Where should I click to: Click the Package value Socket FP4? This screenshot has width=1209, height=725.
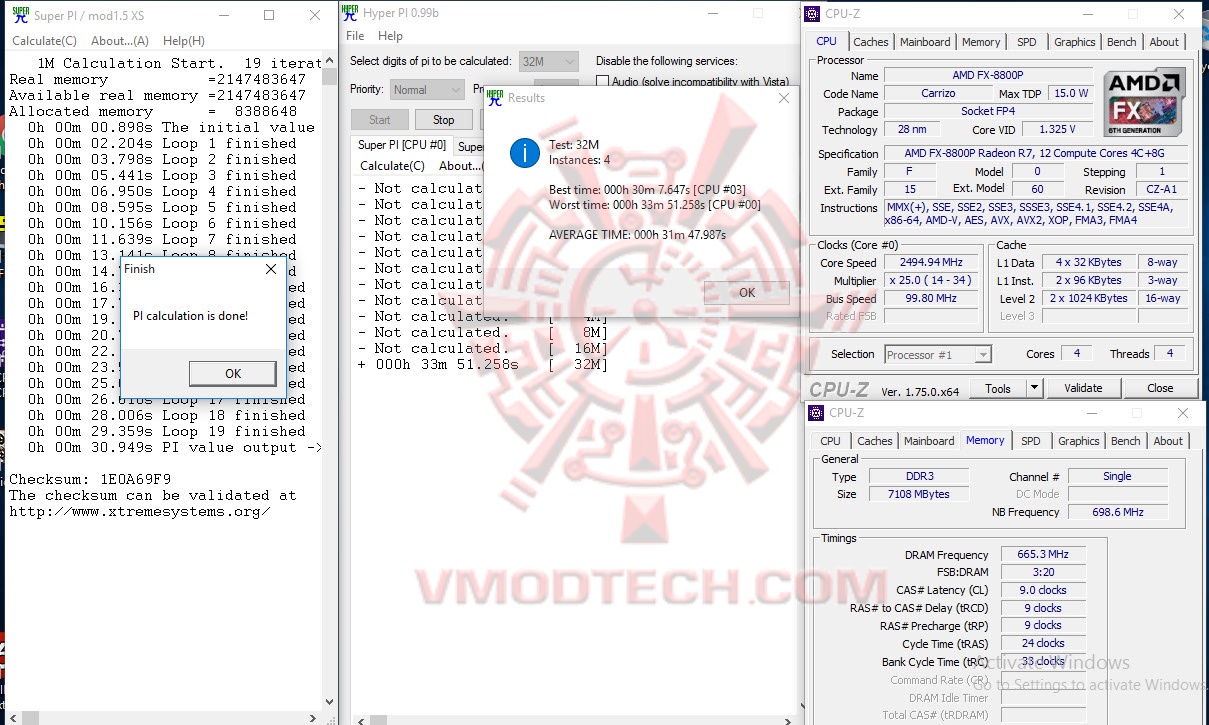pos(990,112)
